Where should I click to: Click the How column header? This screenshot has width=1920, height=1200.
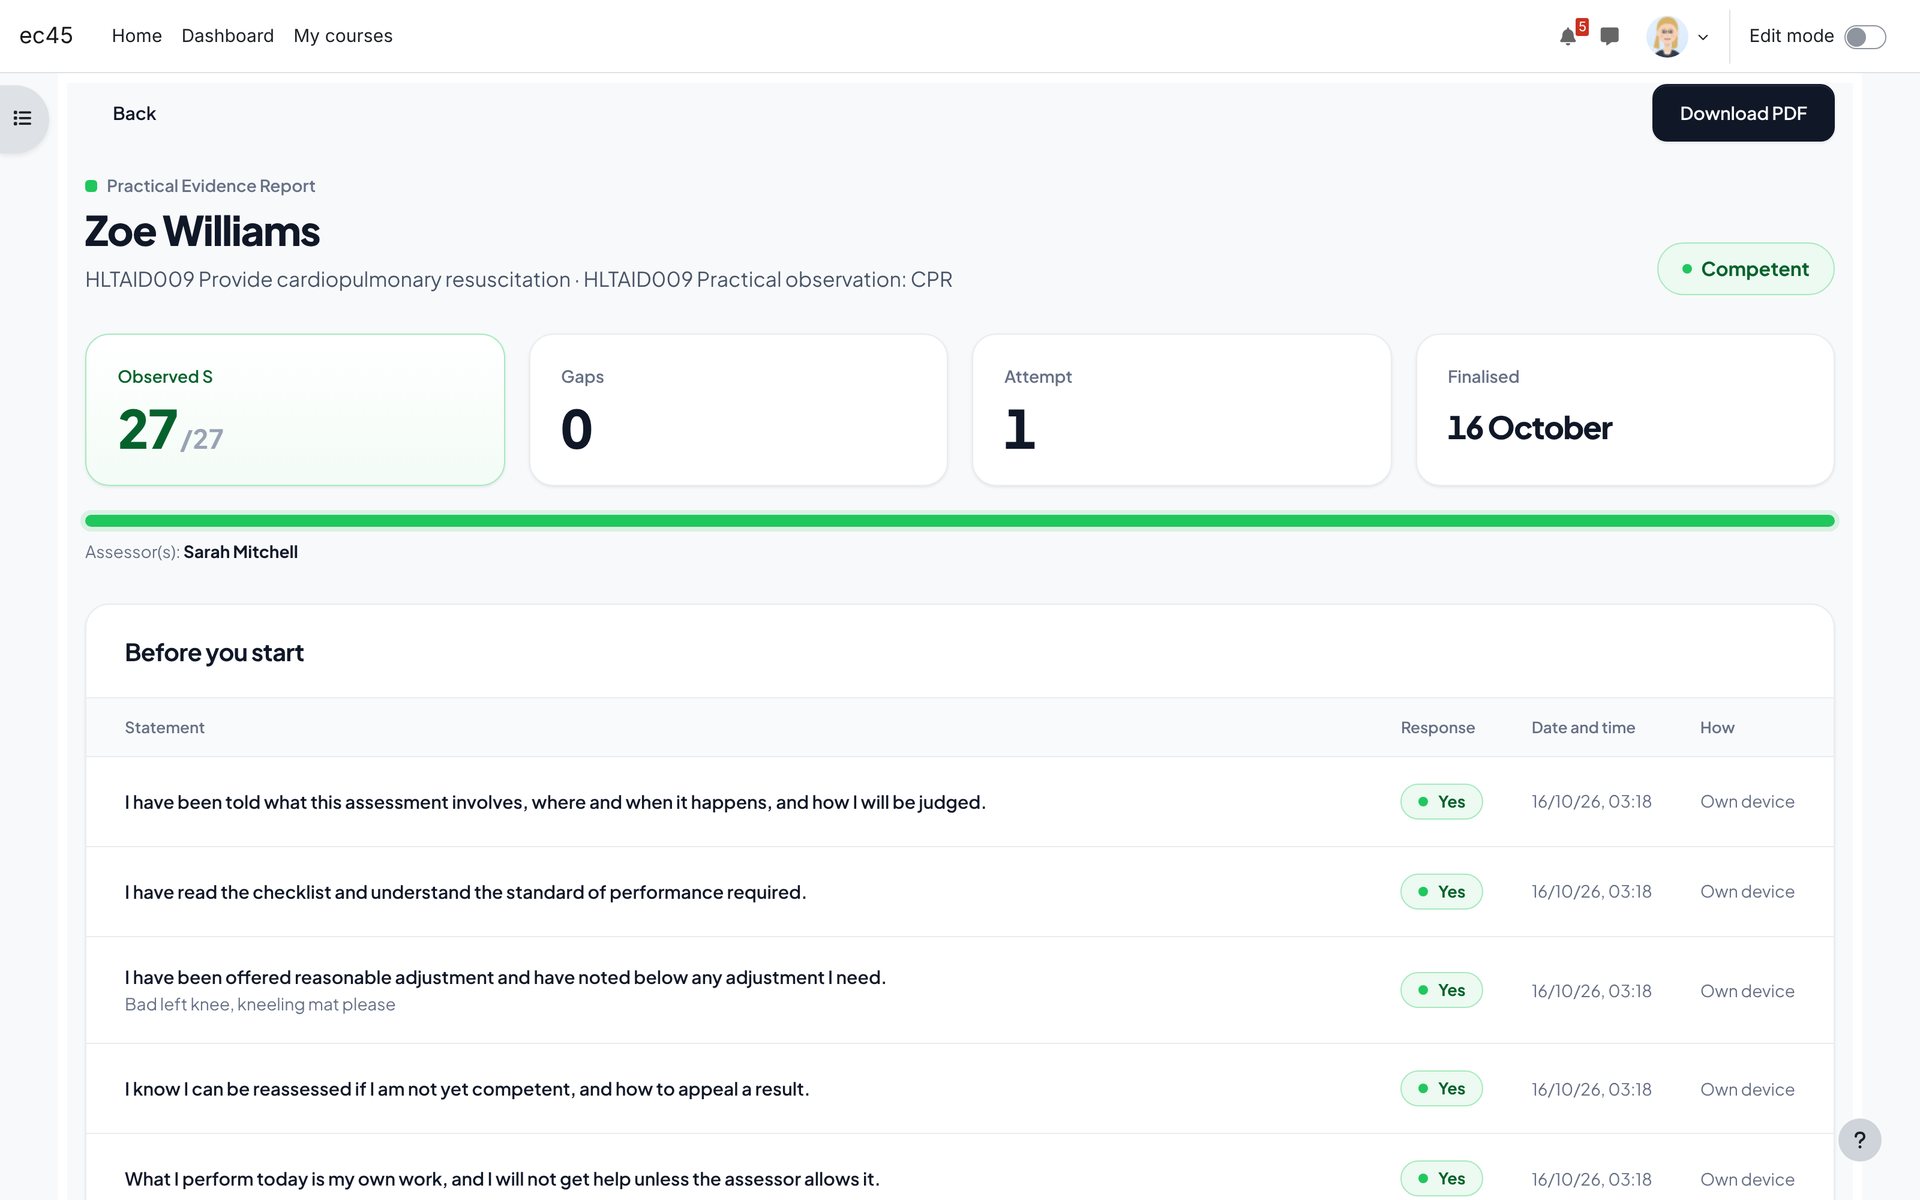pos(1717,728)
